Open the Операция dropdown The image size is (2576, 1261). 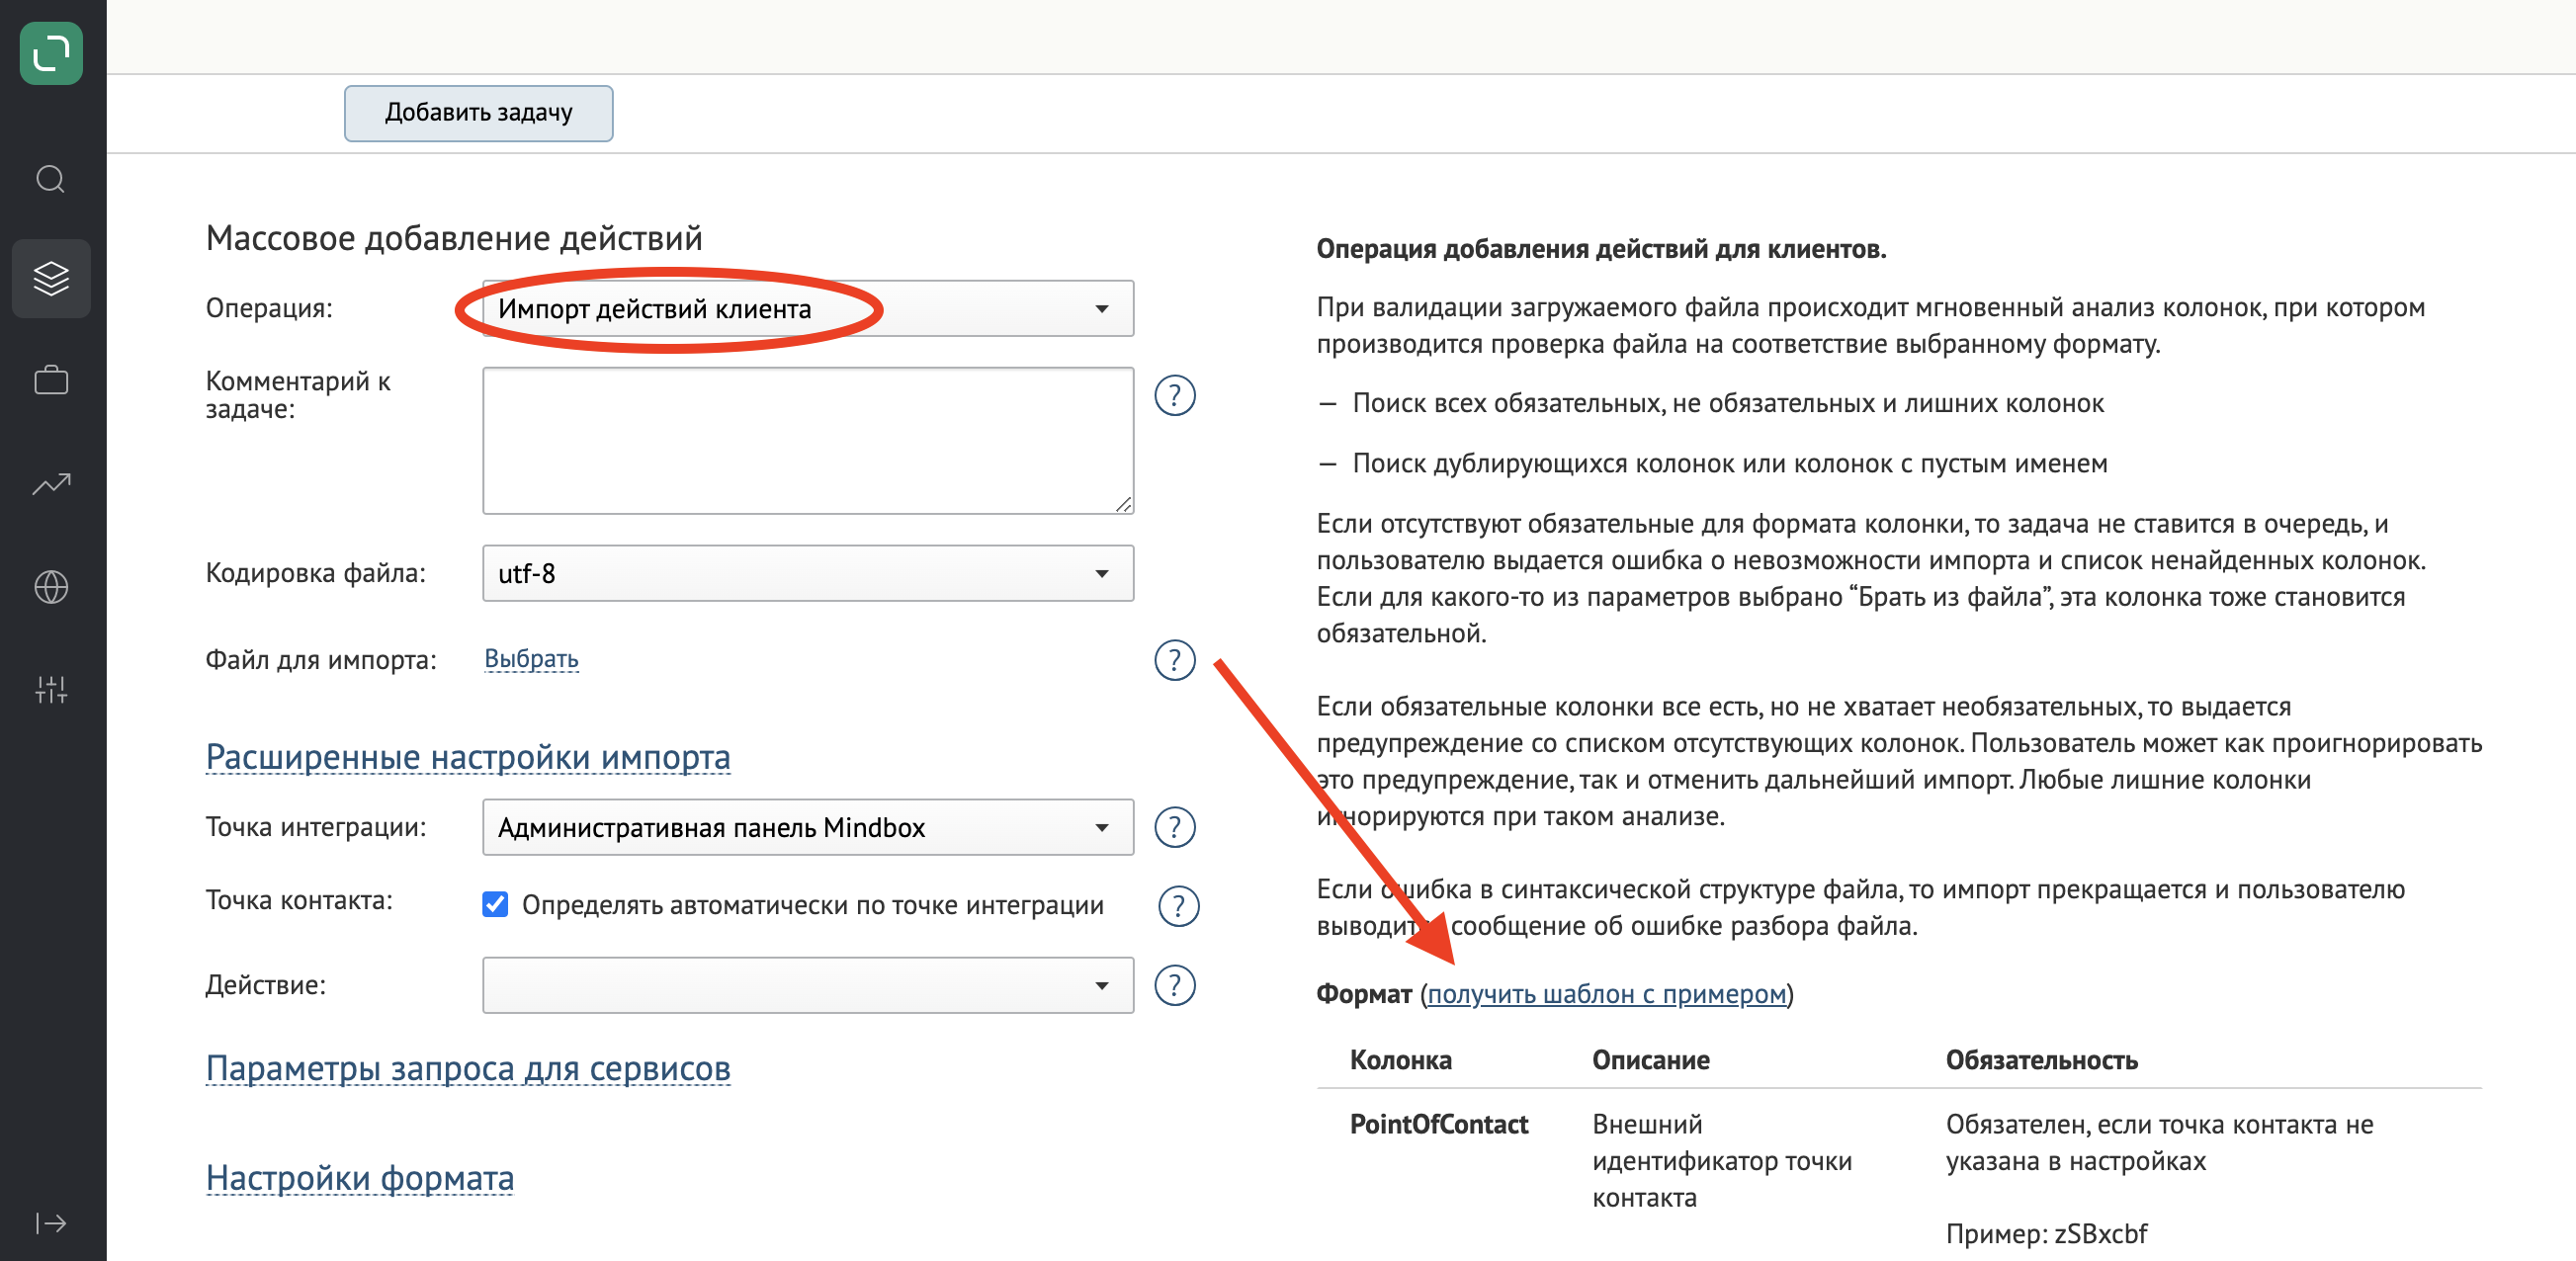(808, 309)
